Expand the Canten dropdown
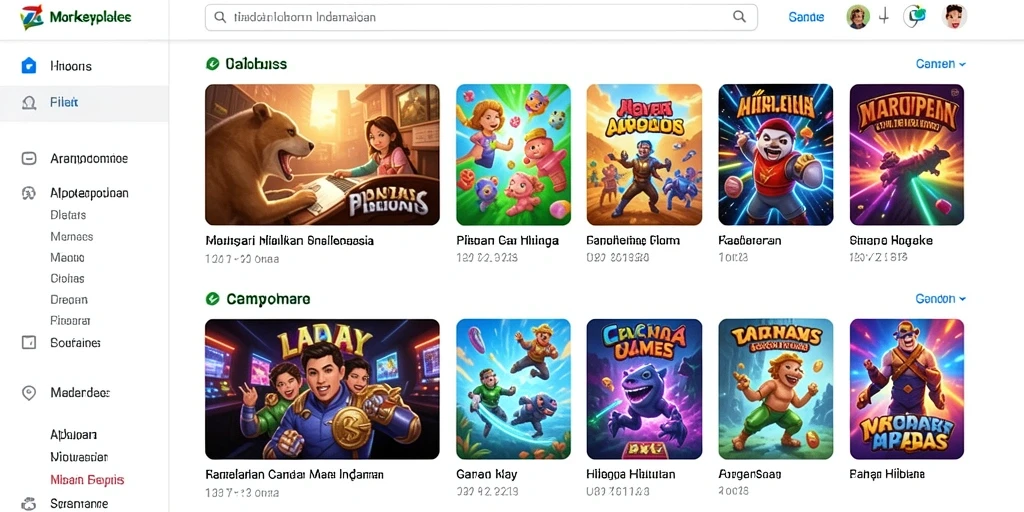This screenshot has width=1024, height=512. click(940, 64)
